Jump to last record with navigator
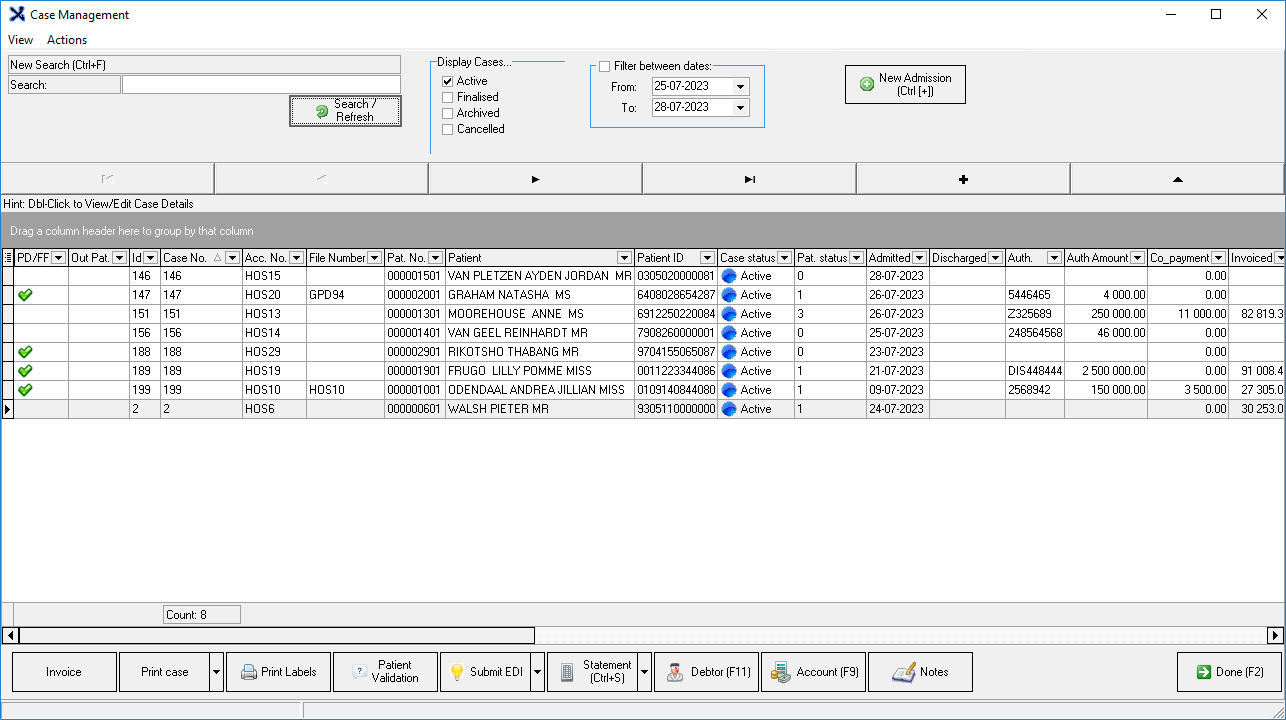This screenshot has height=720, width=1286. pos(749,179)
